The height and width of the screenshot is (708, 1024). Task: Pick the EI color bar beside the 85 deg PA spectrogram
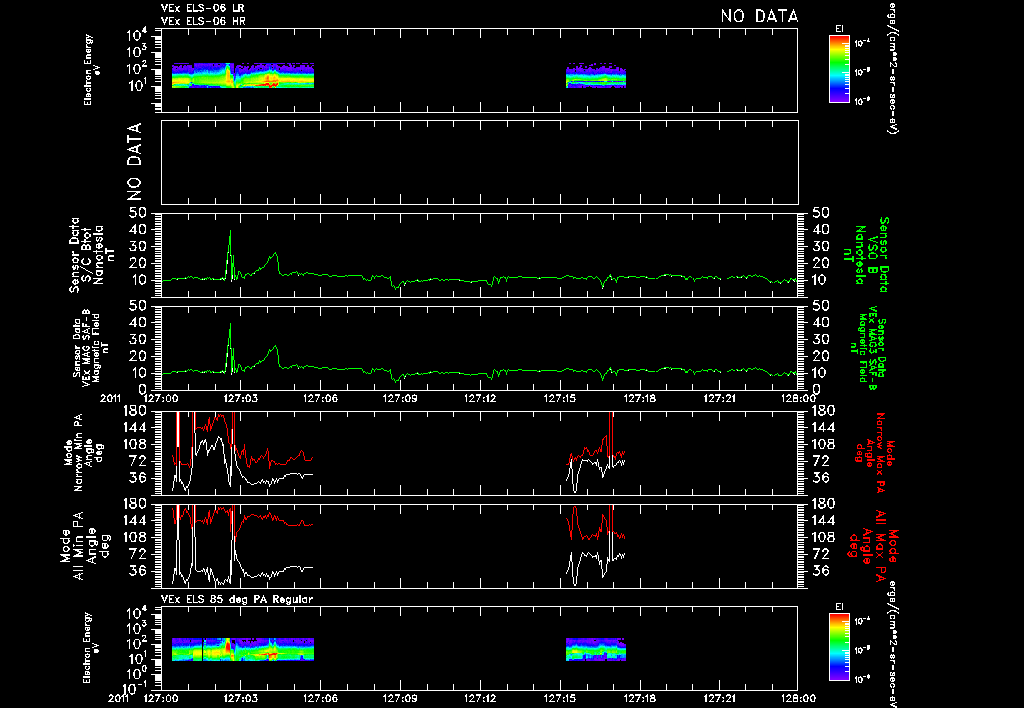pyautogui.click(x=839, y=647)
